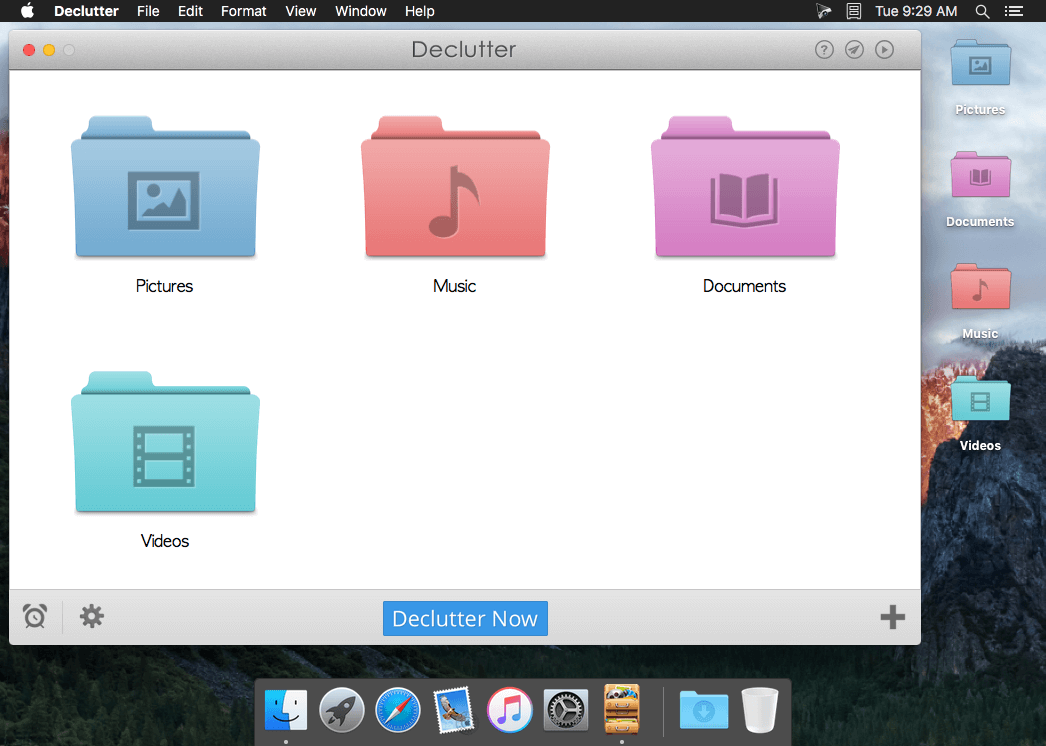Open Safari from the Dock
The height and width of the screenshot is (746, 1046).
click(x=398, y=710)
